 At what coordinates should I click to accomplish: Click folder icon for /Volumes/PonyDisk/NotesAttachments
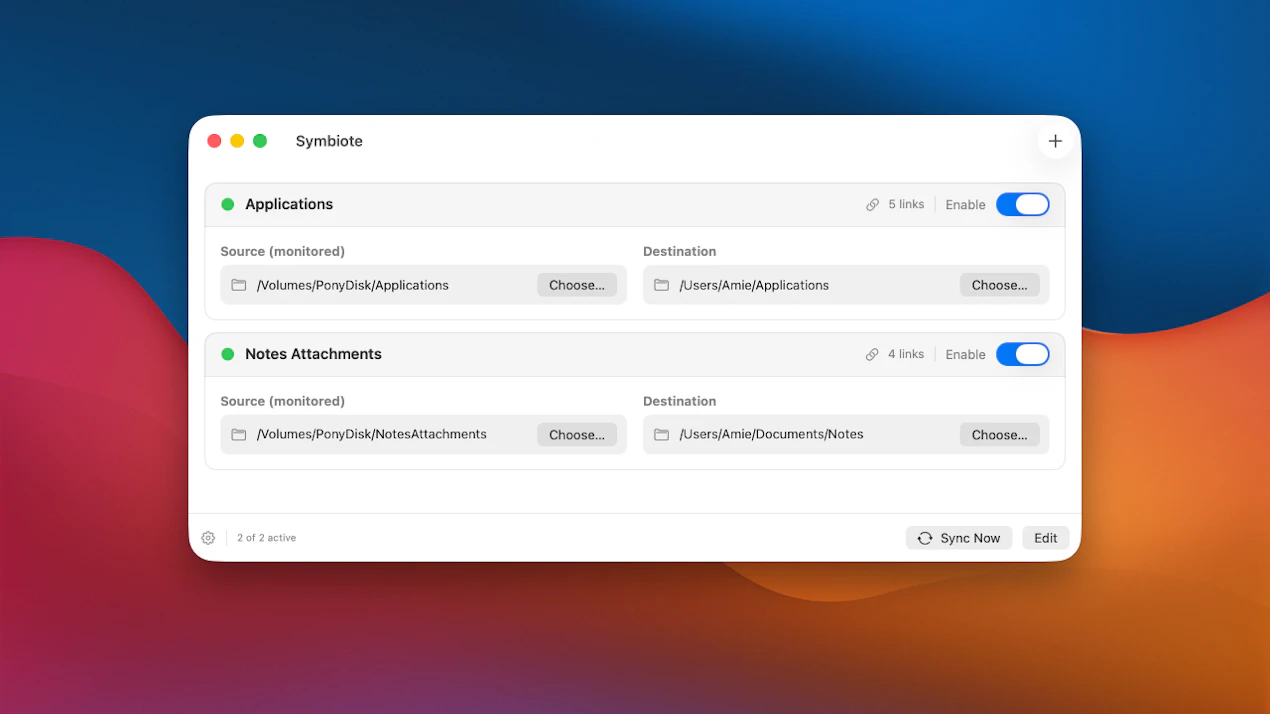coord(239,435)
